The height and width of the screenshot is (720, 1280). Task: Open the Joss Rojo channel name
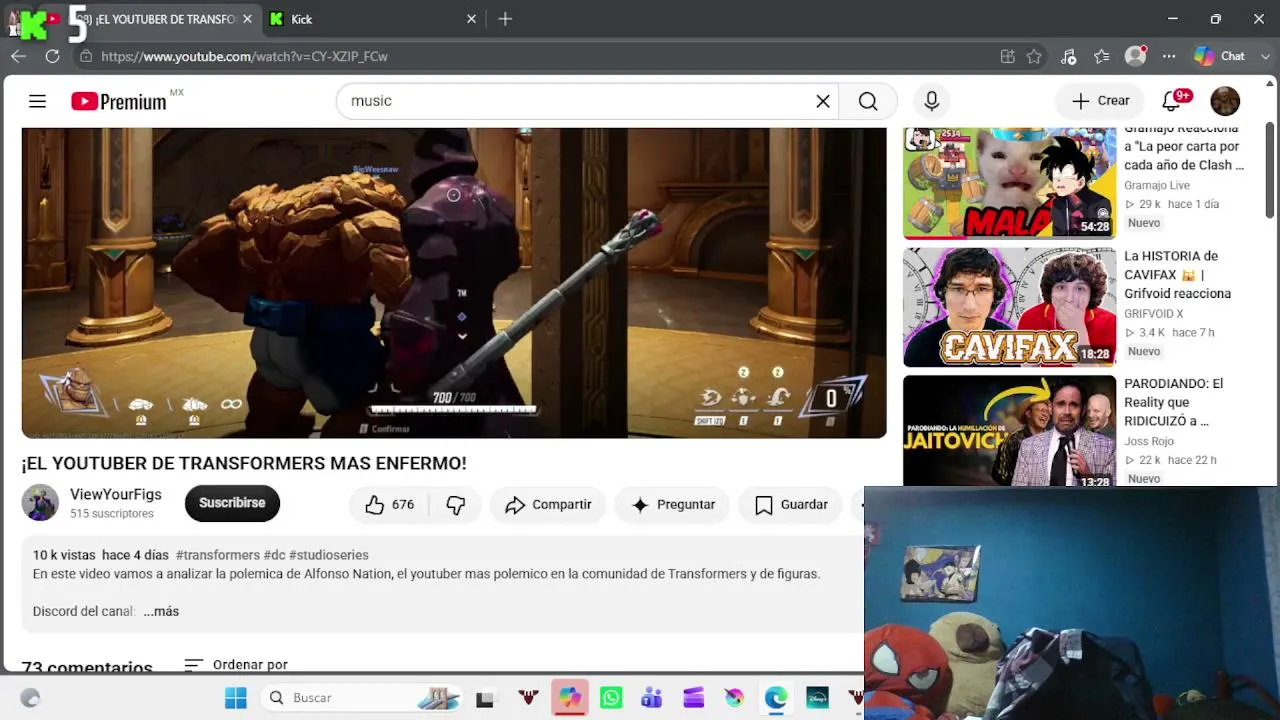tap(1149, 441)
